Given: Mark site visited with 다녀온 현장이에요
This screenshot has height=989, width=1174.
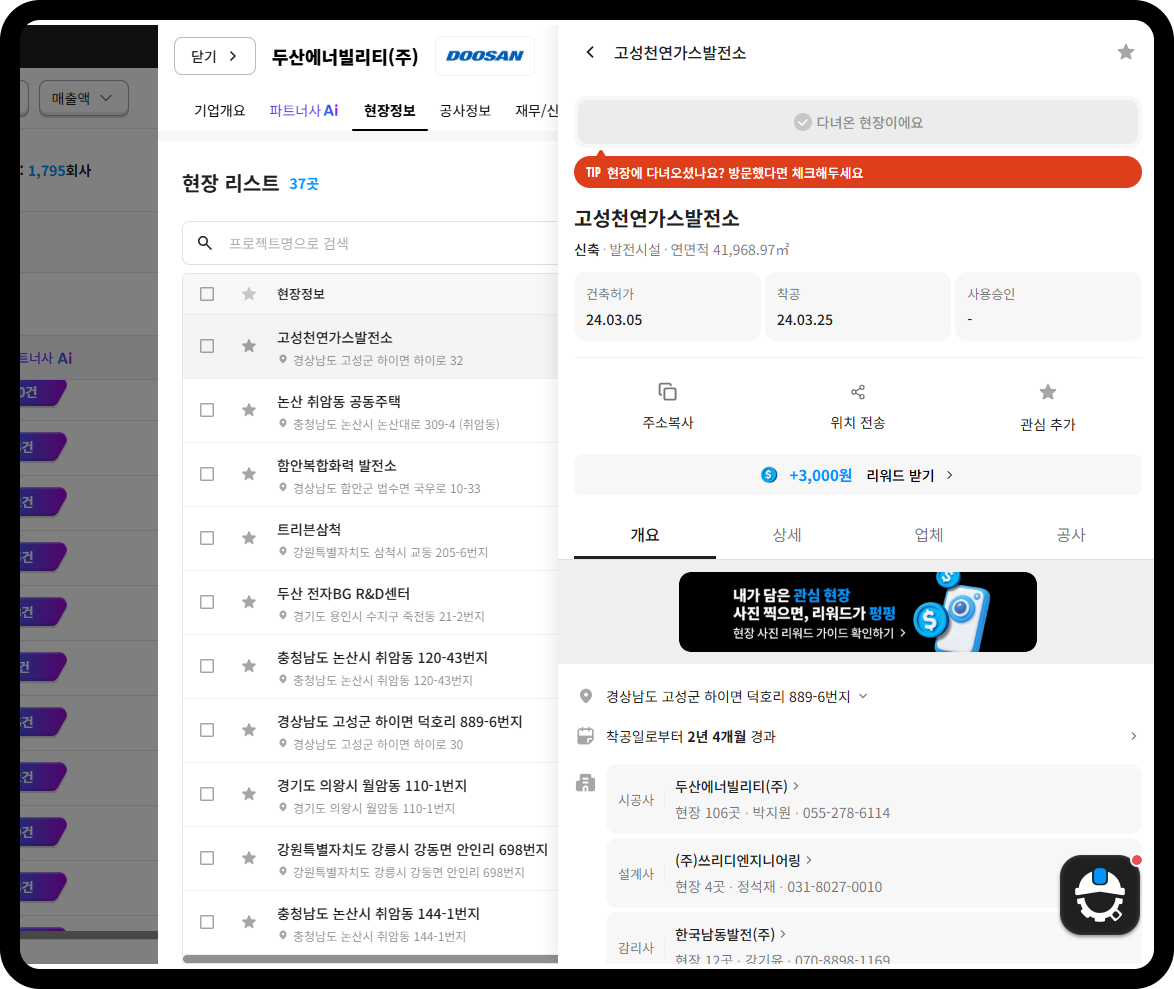Looking at the screenshot, I should 858,122.
